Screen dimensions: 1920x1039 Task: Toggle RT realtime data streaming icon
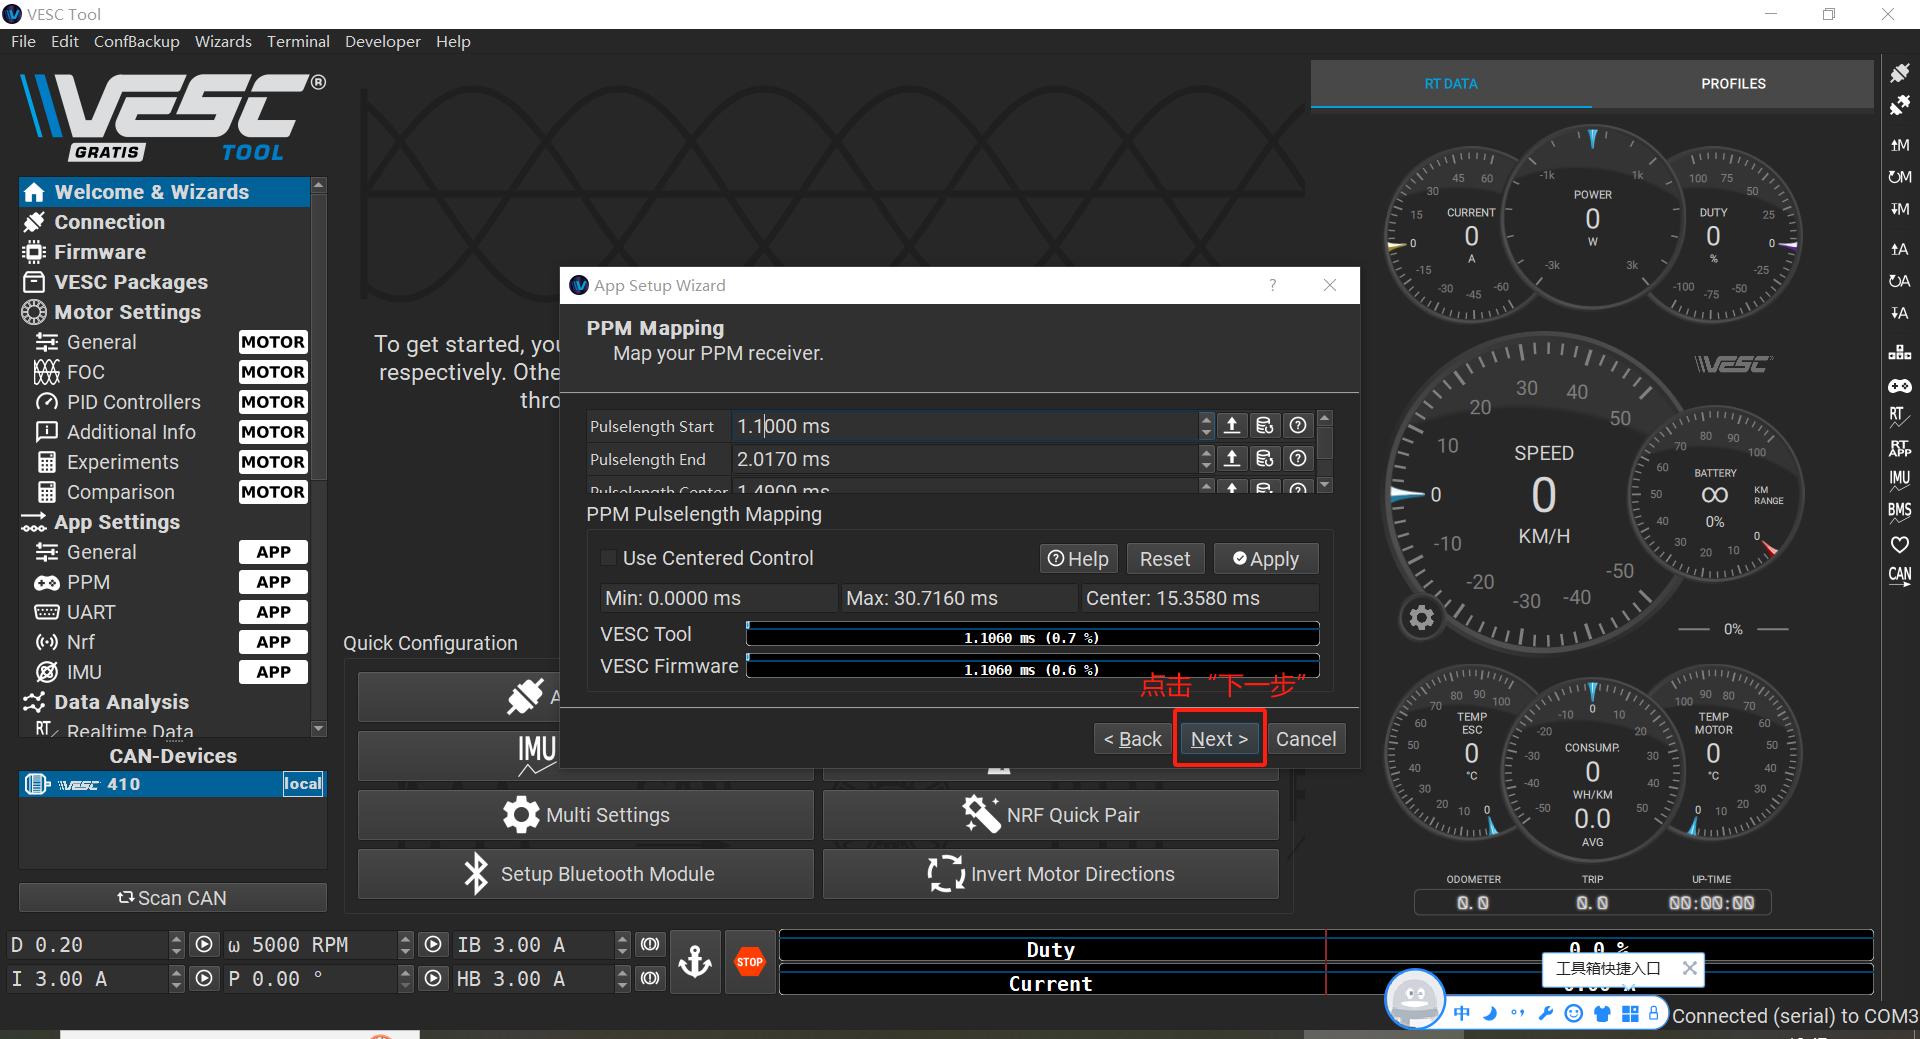[1899, 417]
